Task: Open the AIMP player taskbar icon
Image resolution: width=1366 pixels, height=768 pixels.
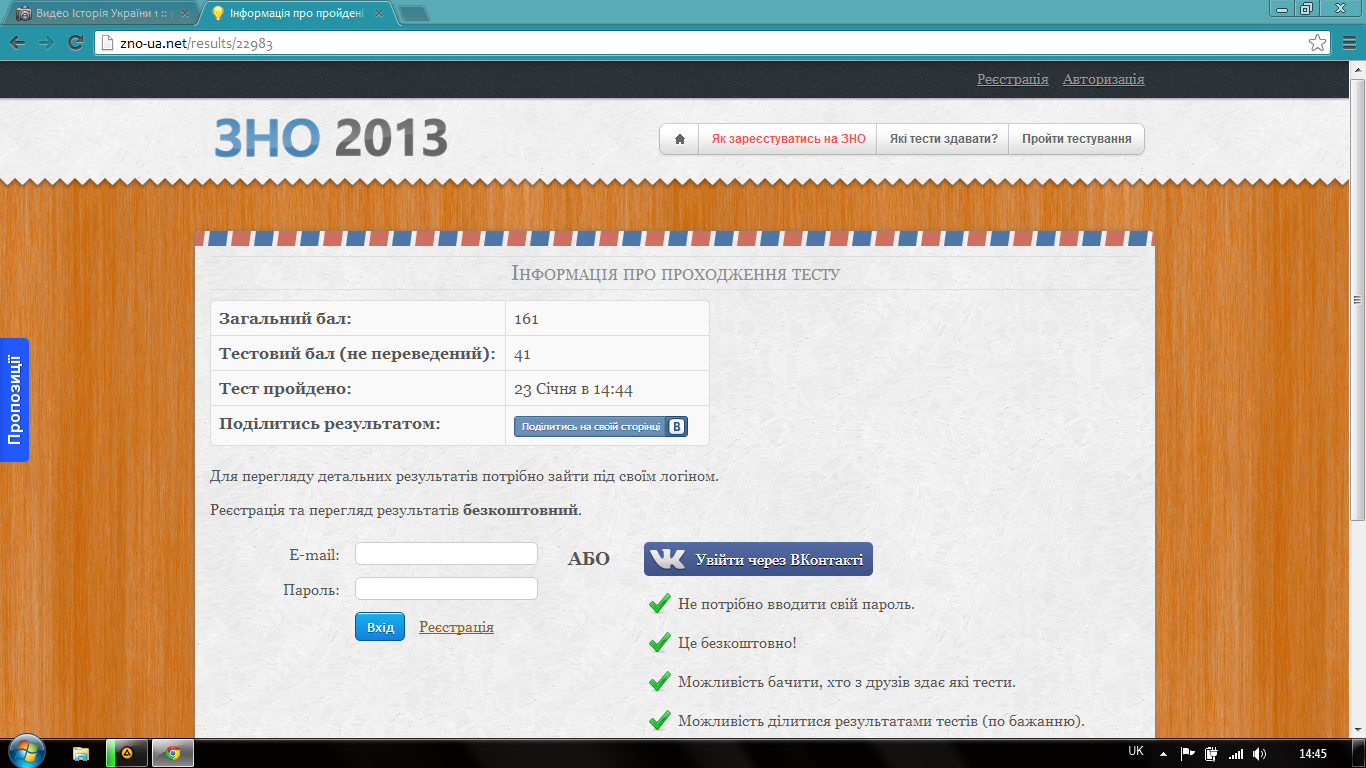Action: point(127,753)
